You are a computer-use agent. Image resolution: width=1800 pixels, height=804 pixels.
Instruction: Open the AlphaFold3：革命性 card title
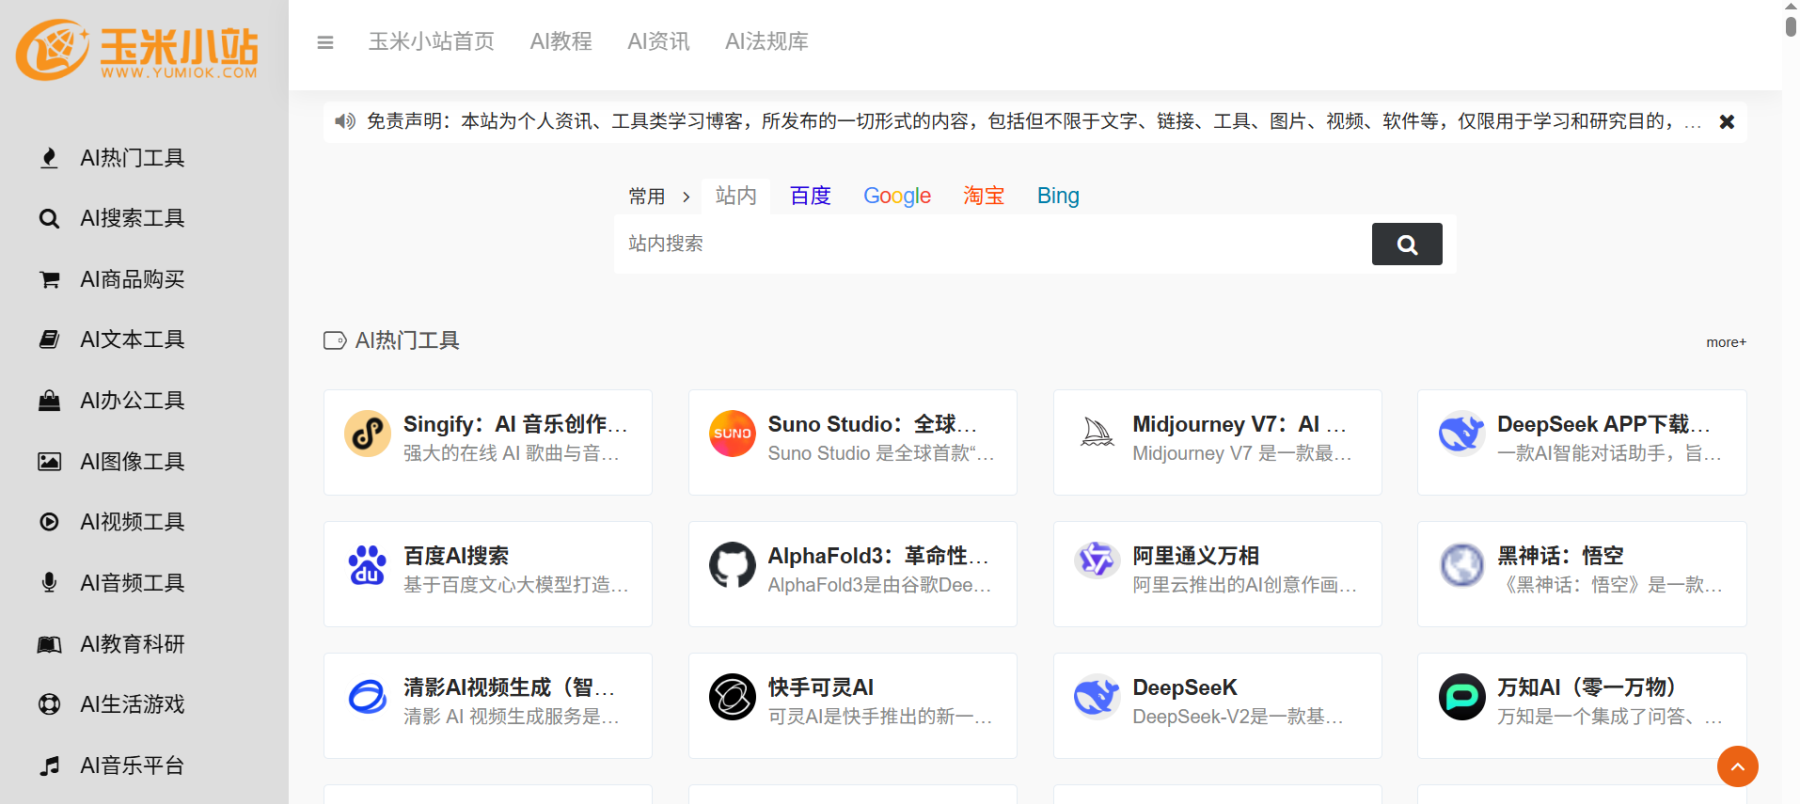coord(878,556)
